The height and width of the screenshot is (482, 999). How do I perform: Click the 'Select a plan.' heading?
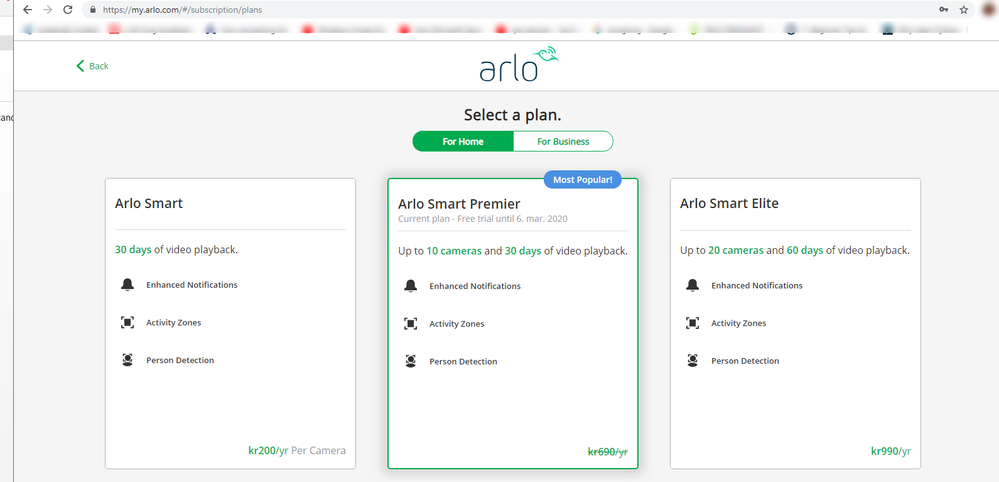pos(513,115)
